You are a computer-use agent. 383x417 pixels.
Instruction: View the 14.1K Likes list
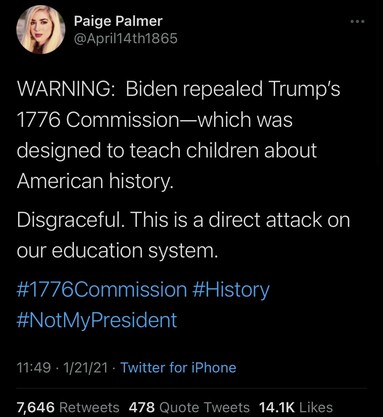(296, 407)
